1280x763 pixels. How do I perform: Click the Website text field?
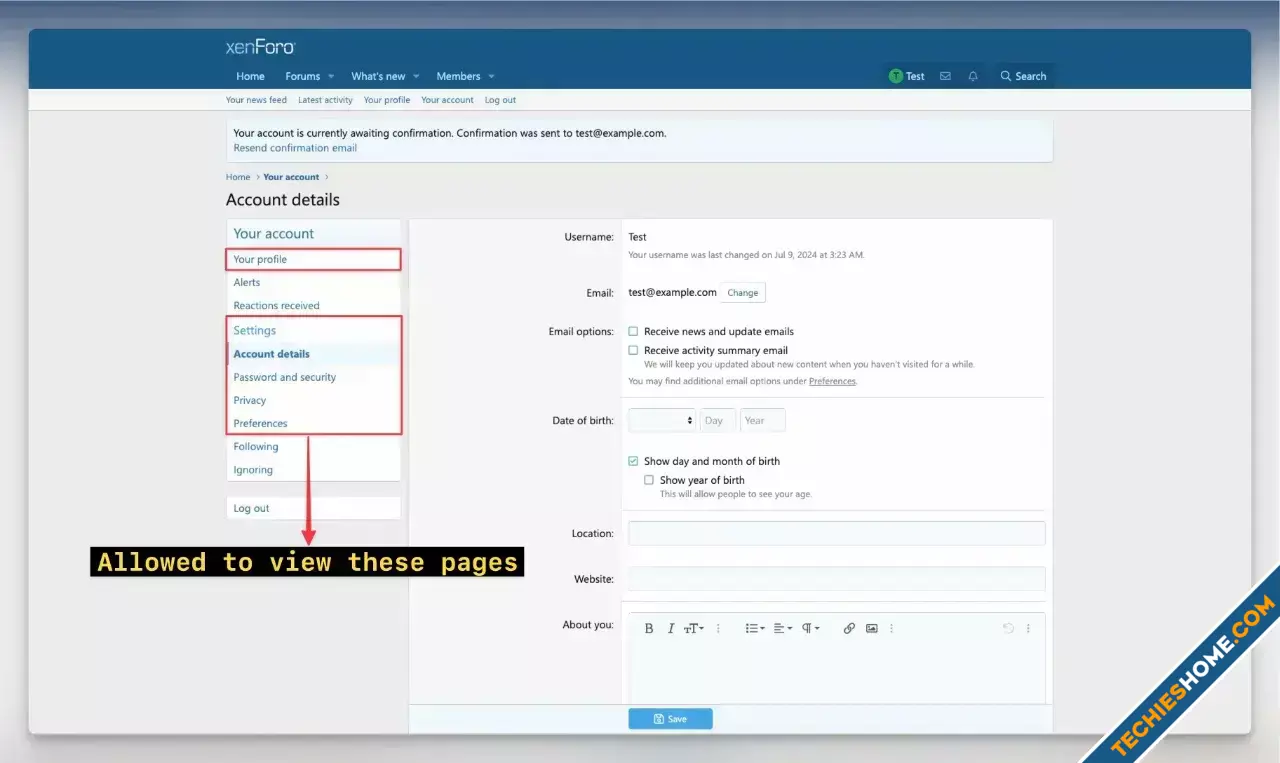(837, 579)
